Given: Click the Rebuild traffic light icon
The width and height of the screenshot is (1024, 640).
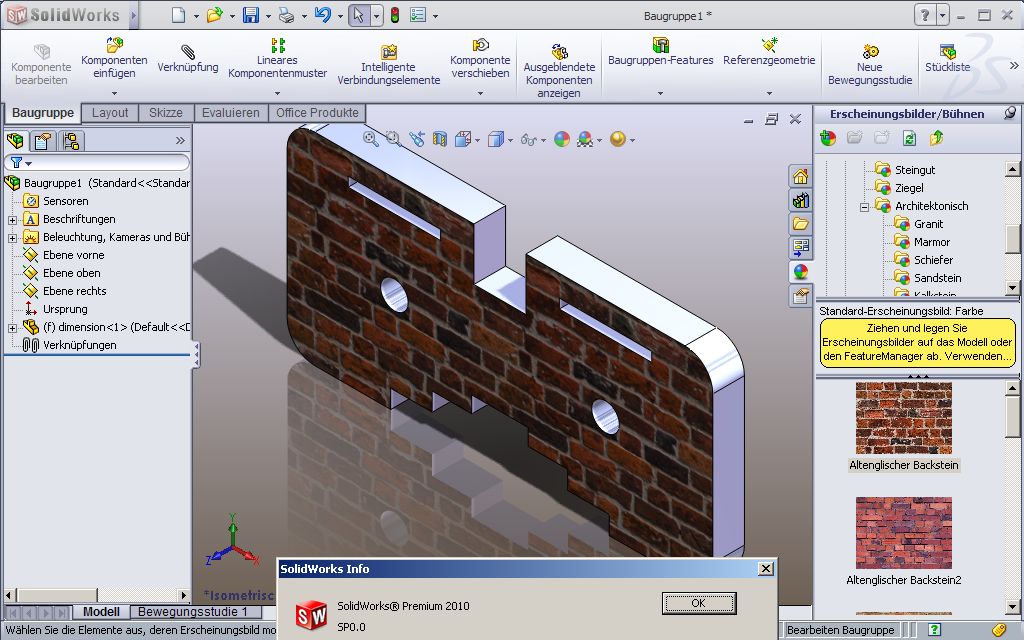Looking at the screenshot, I should [394, 15].
